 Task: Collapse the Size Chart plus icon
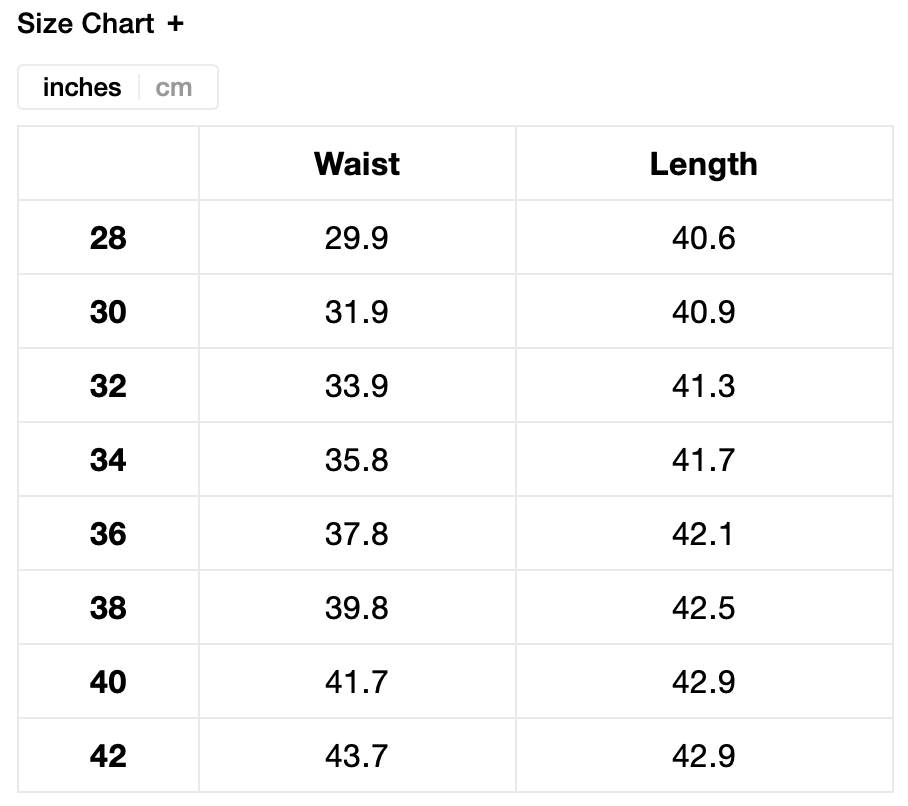pyautogui.click(x=176, y=24)
